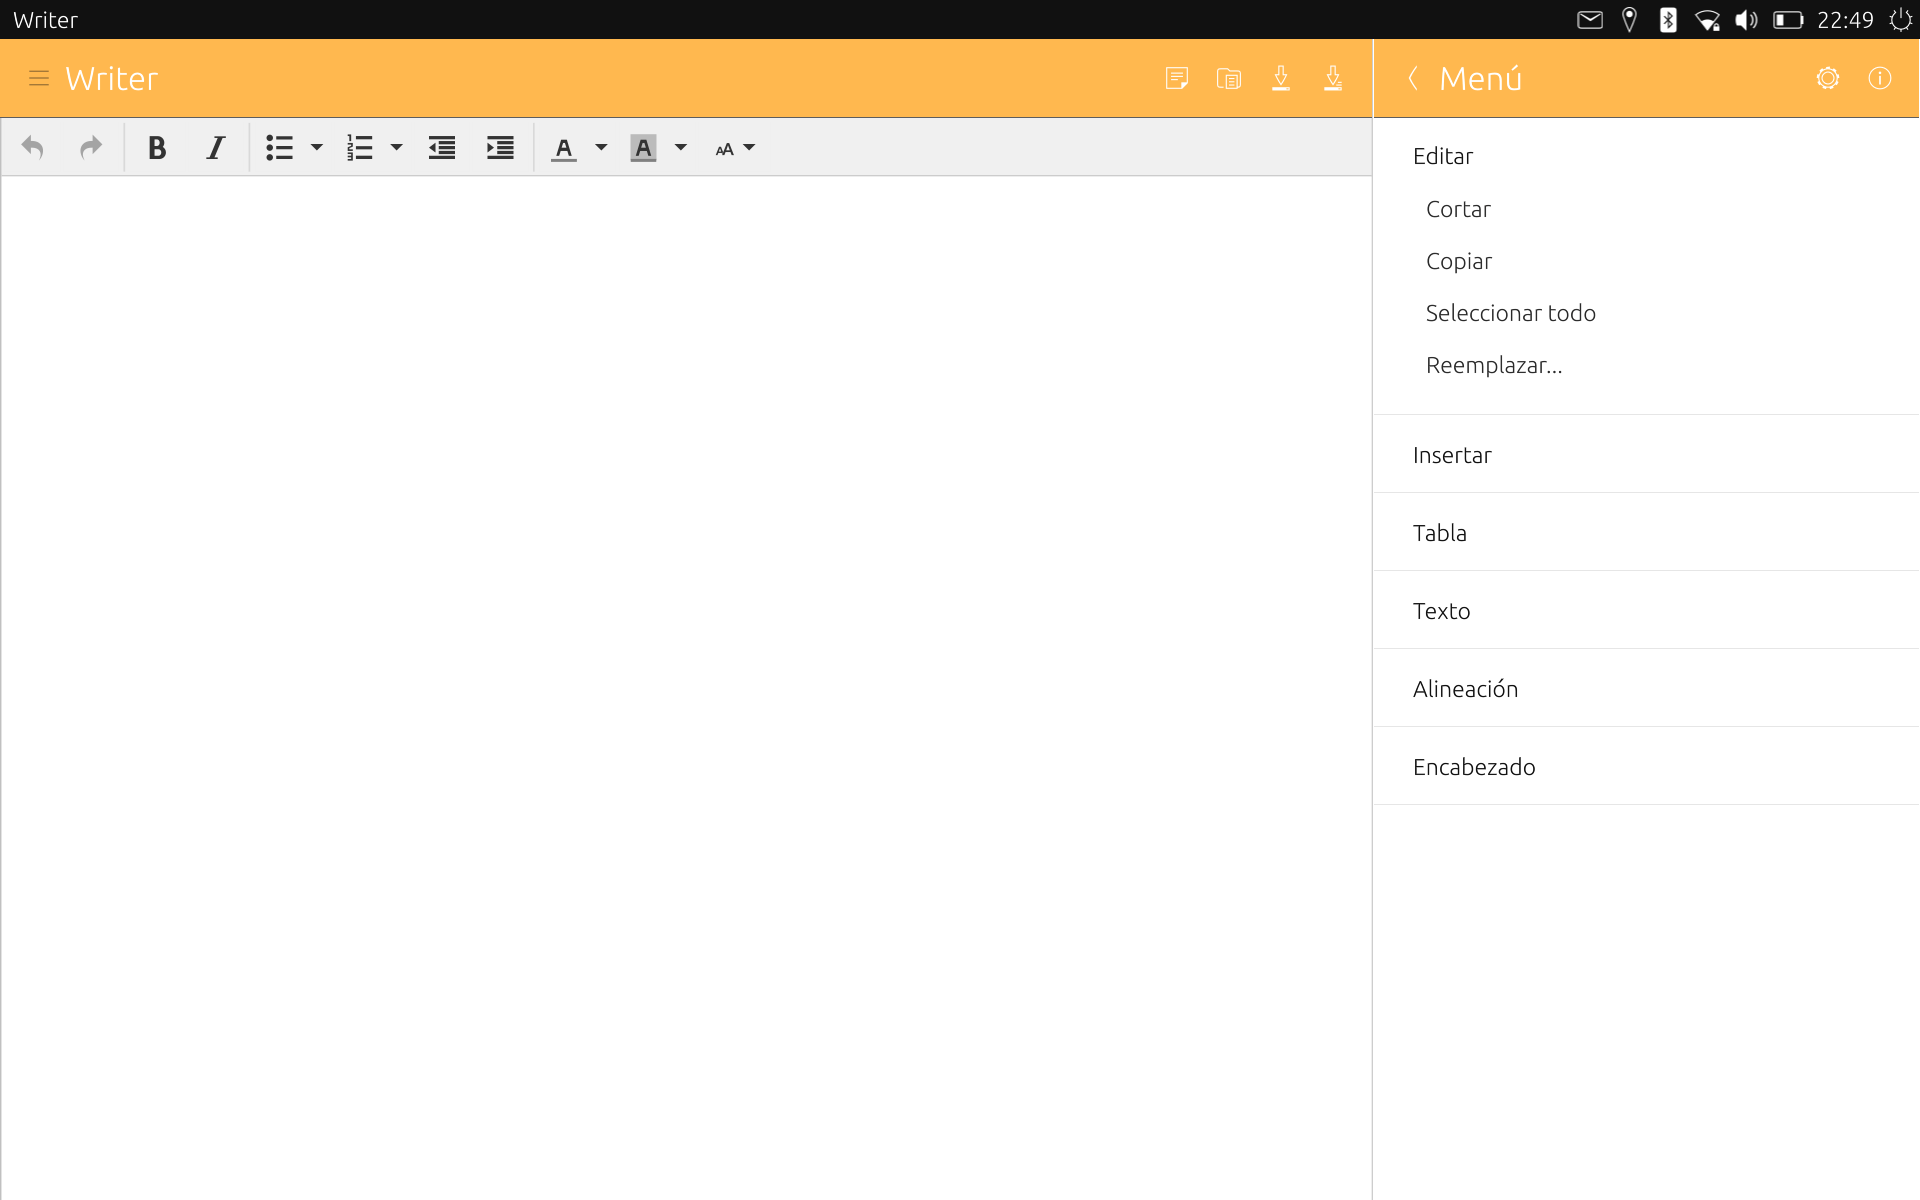Open the font size dropdown

pyautogui.click(x=735, y=149)
